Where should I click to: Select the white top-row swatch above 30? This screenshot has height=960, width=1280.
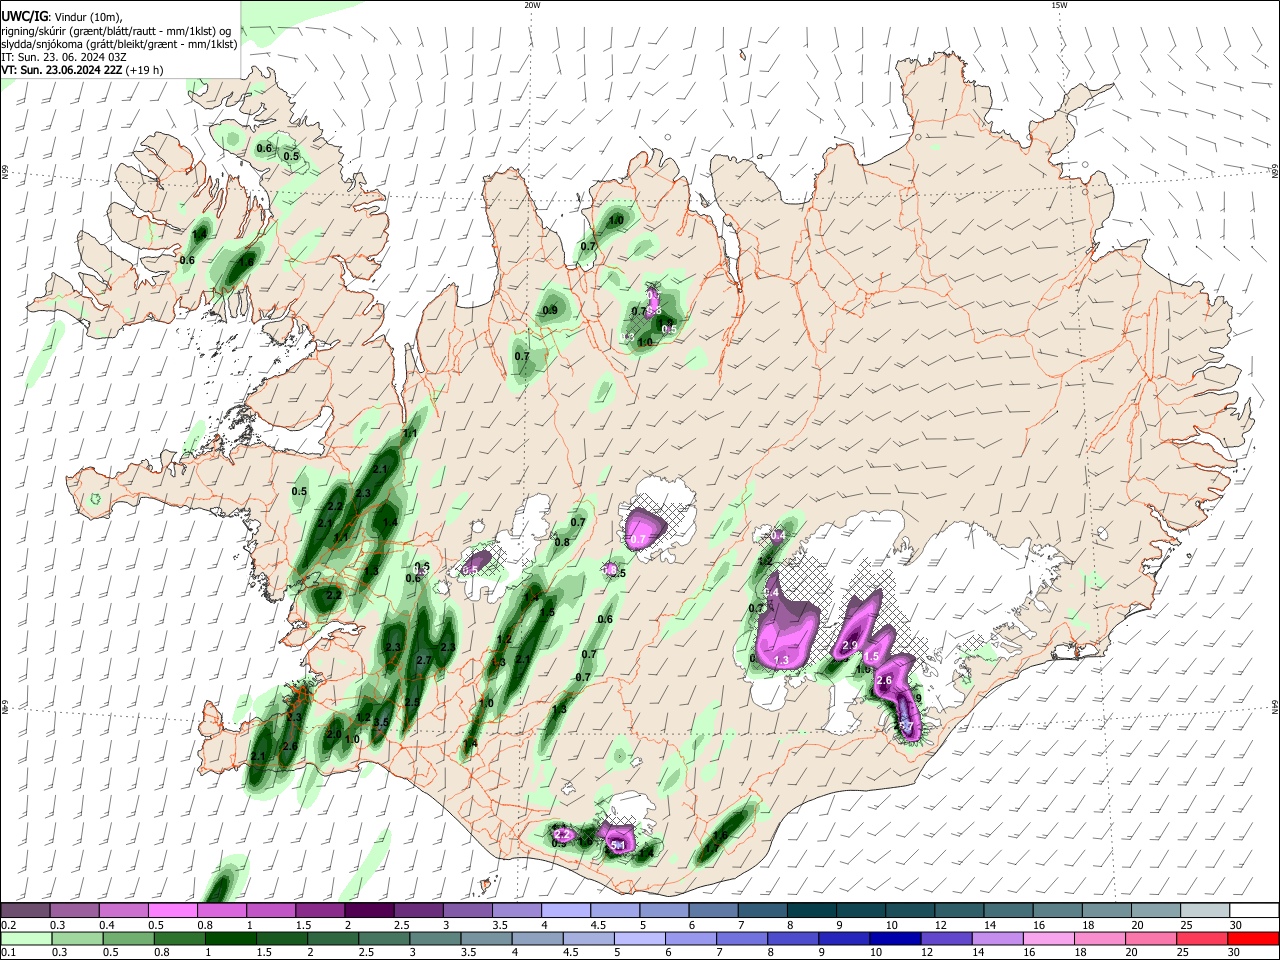(1254, 911)
